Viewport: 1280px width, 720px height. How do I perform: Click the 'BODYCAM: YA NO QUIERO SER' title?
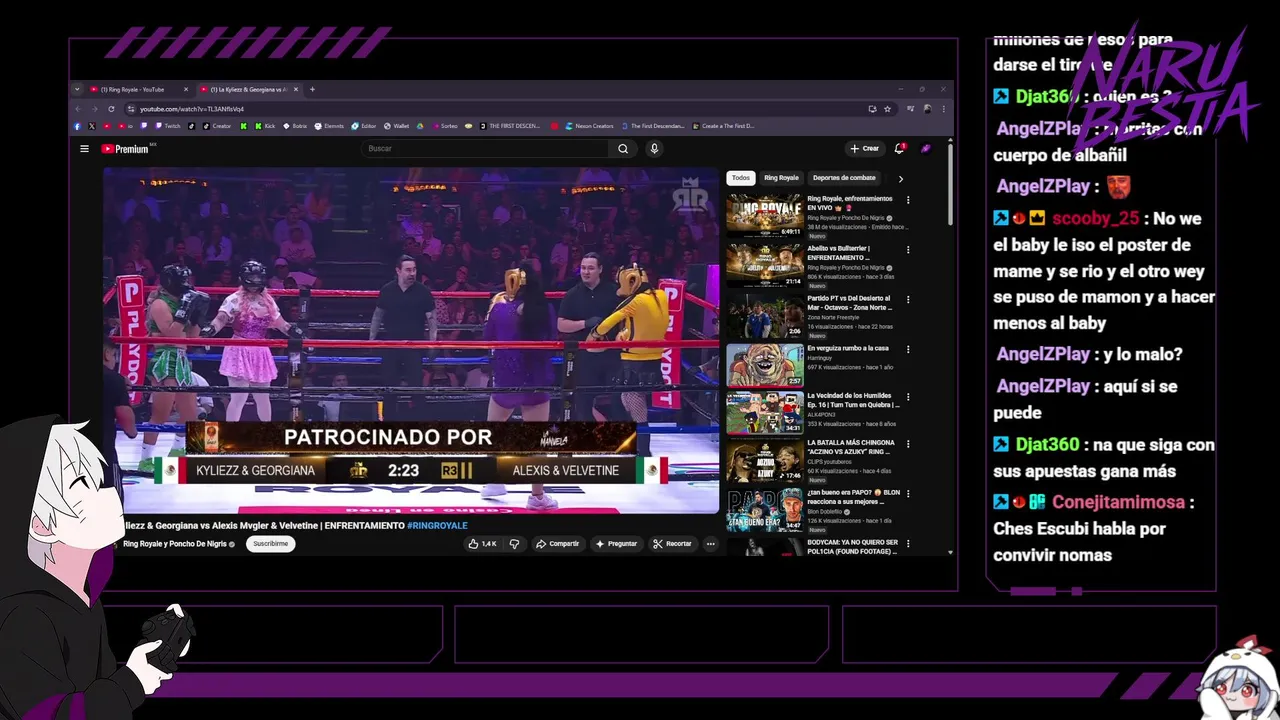pyautogui.click(x=852, y=546)
